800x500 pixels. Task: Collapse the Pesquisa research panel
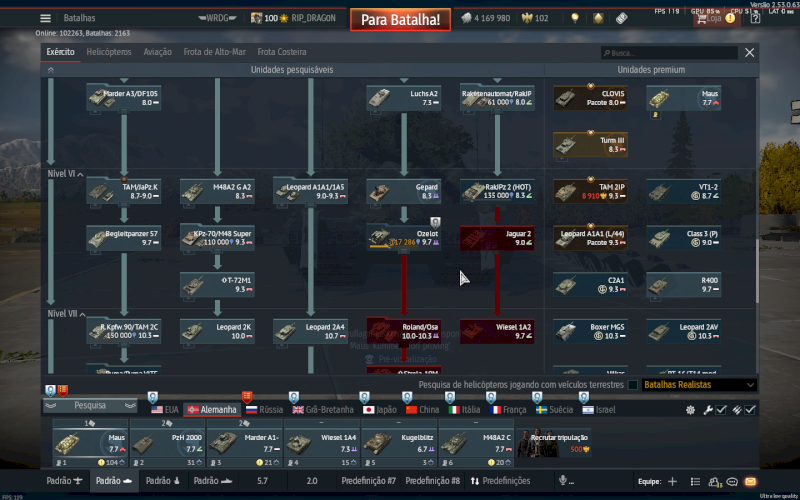click(x=90, y=405)
